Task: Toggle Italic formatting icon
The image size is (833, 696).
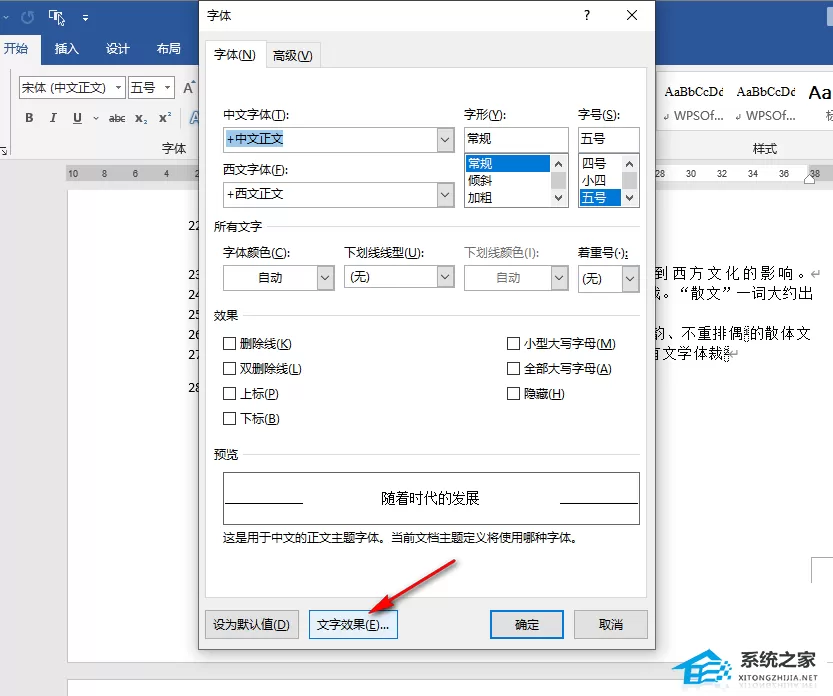Action: tap(53, 118)
